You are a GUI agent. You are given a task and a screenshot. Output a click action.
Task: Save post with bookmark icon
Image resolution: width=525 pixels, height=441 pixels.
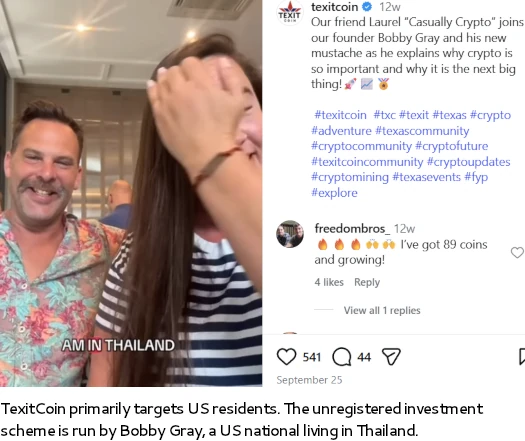pos(522,357)
